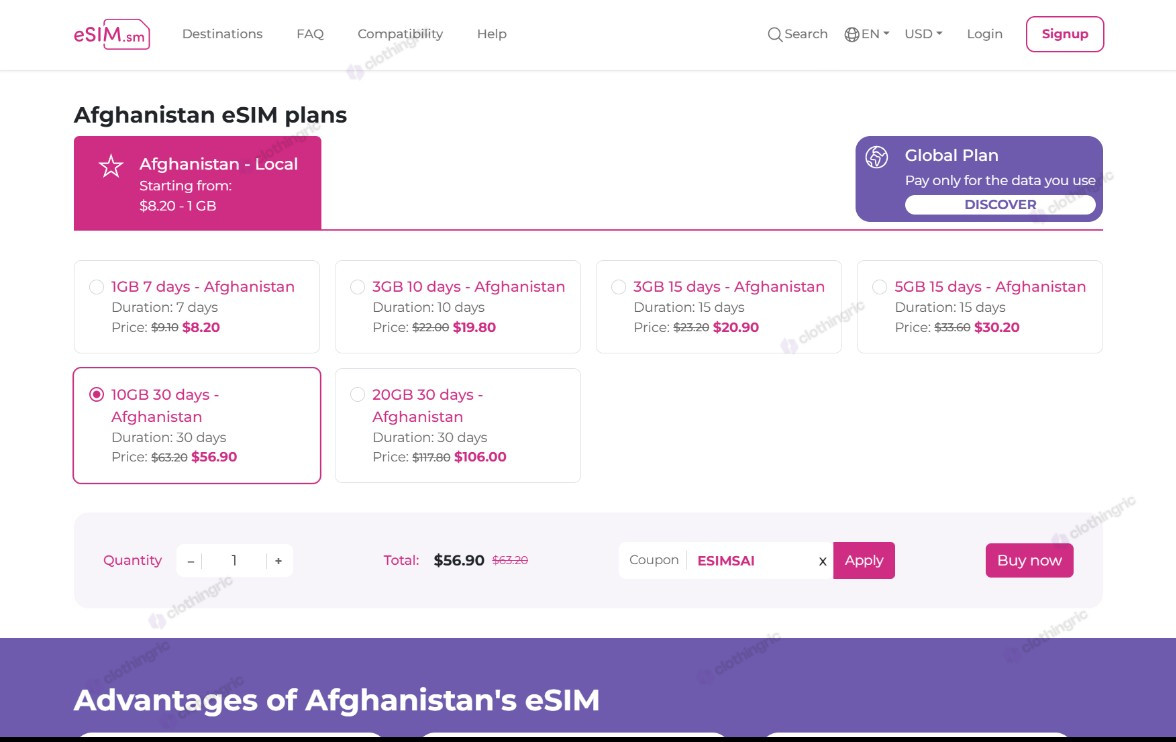Open the USD currency dropdown

[x=923, y=34]
